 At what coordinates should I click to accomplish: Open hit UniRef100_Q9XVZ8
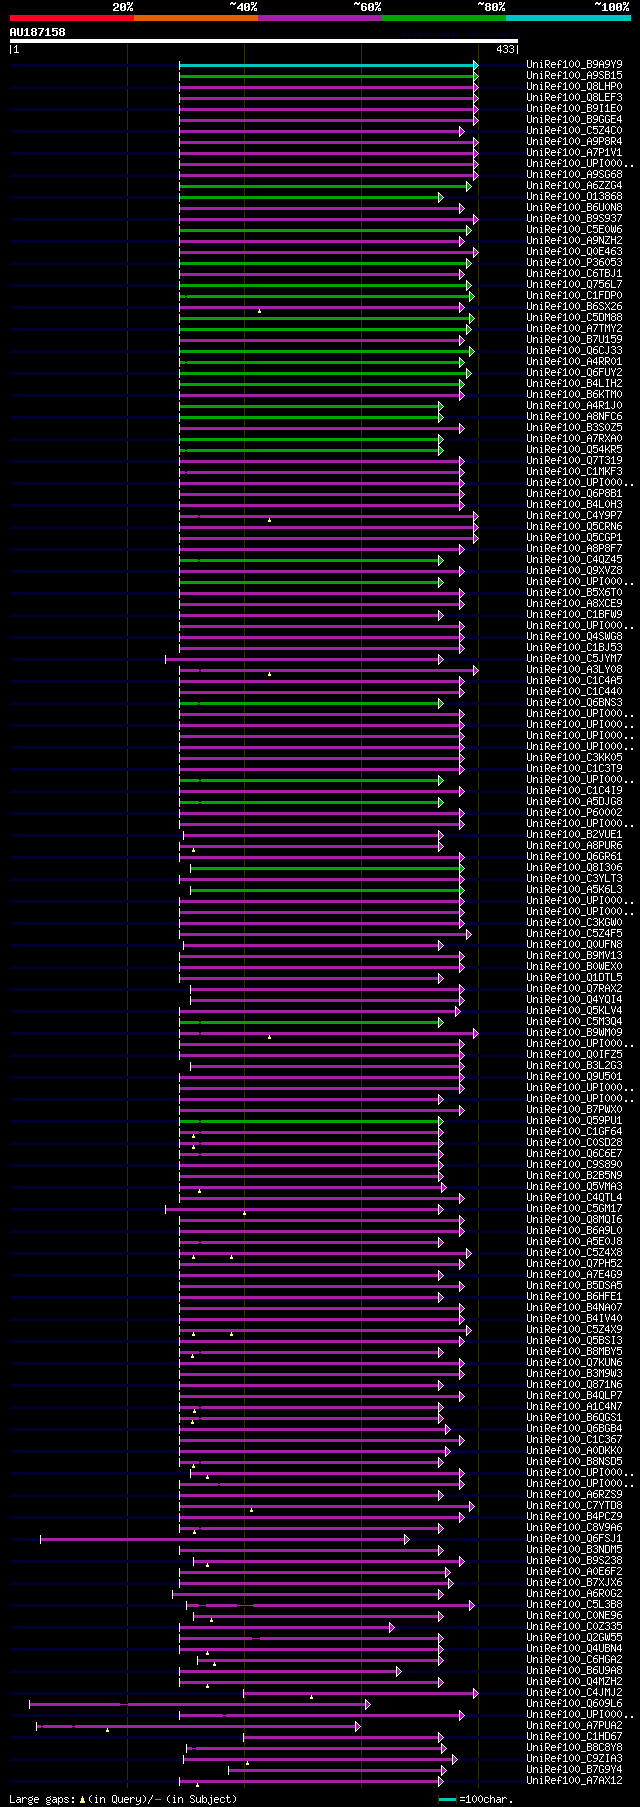(574, 571)
